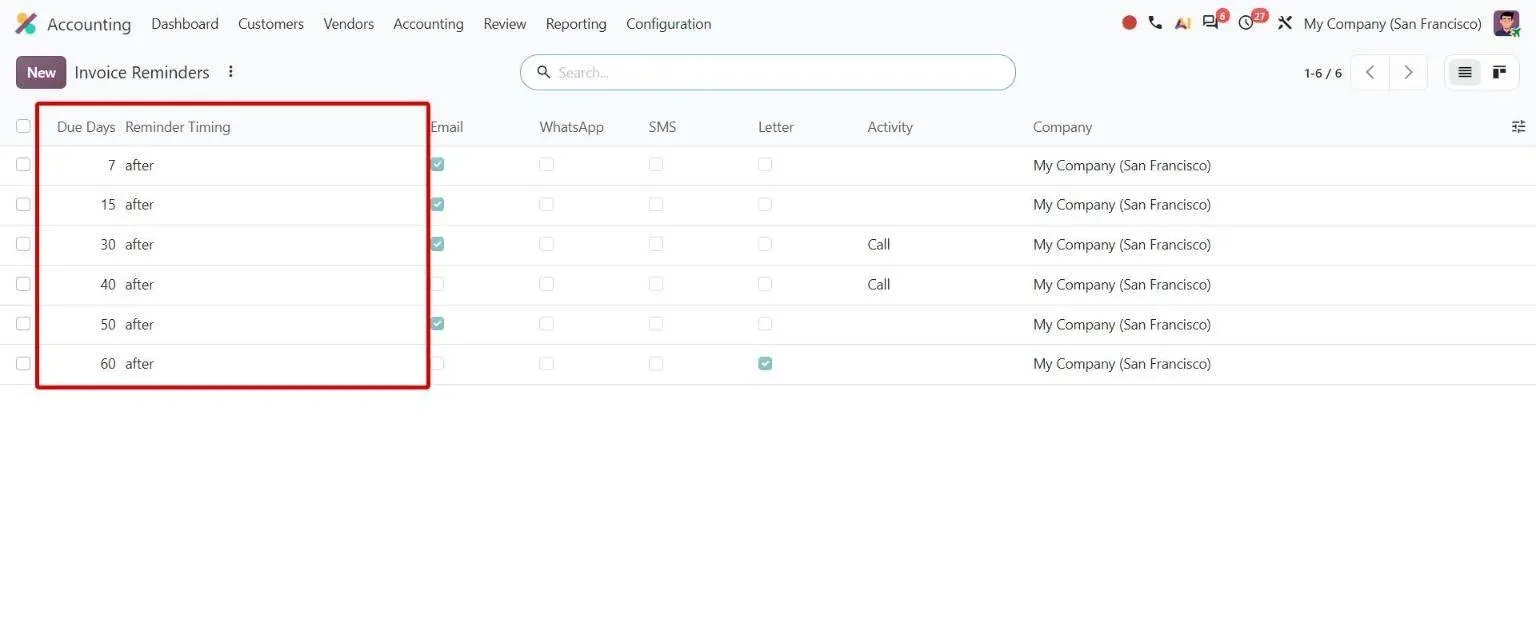Viewport: 1536px width, 639px height.
Task: Go to the previous page arrow
Action: (x=1370, y=72)
